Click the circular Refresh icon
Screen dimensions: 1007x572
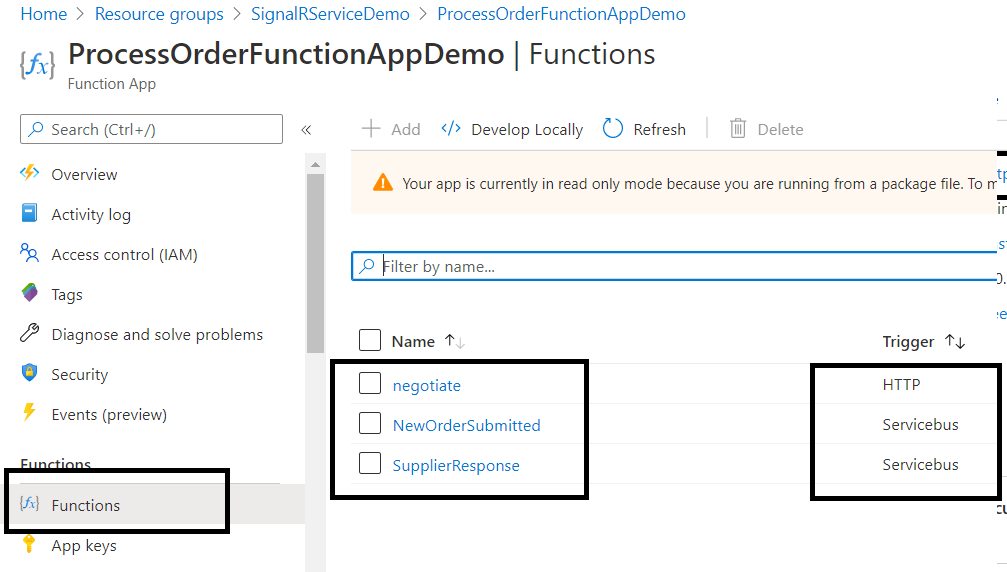tap(613, 128)
